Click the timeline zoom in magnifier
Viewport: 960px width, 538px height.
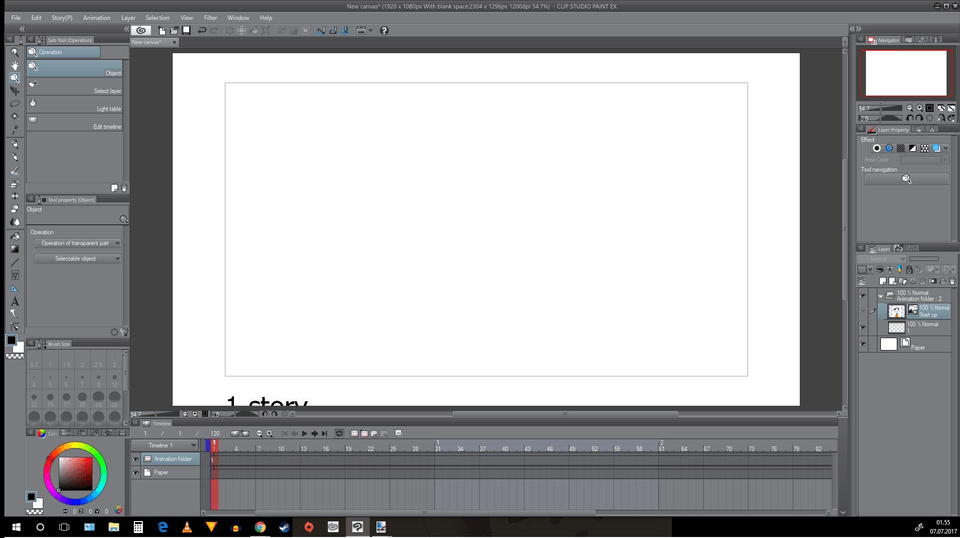269,433
